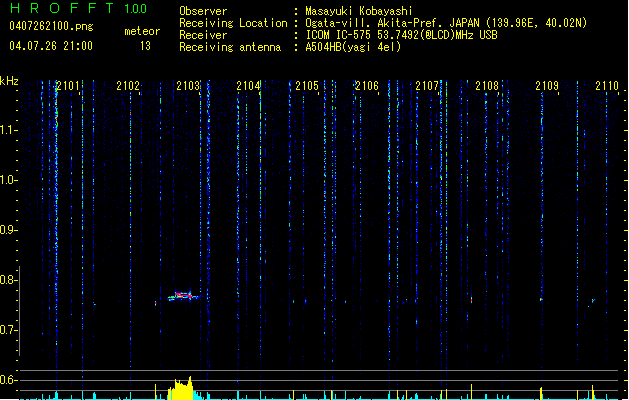Click the 2107 time marker
629x400 pixels.
coord(427,86)
